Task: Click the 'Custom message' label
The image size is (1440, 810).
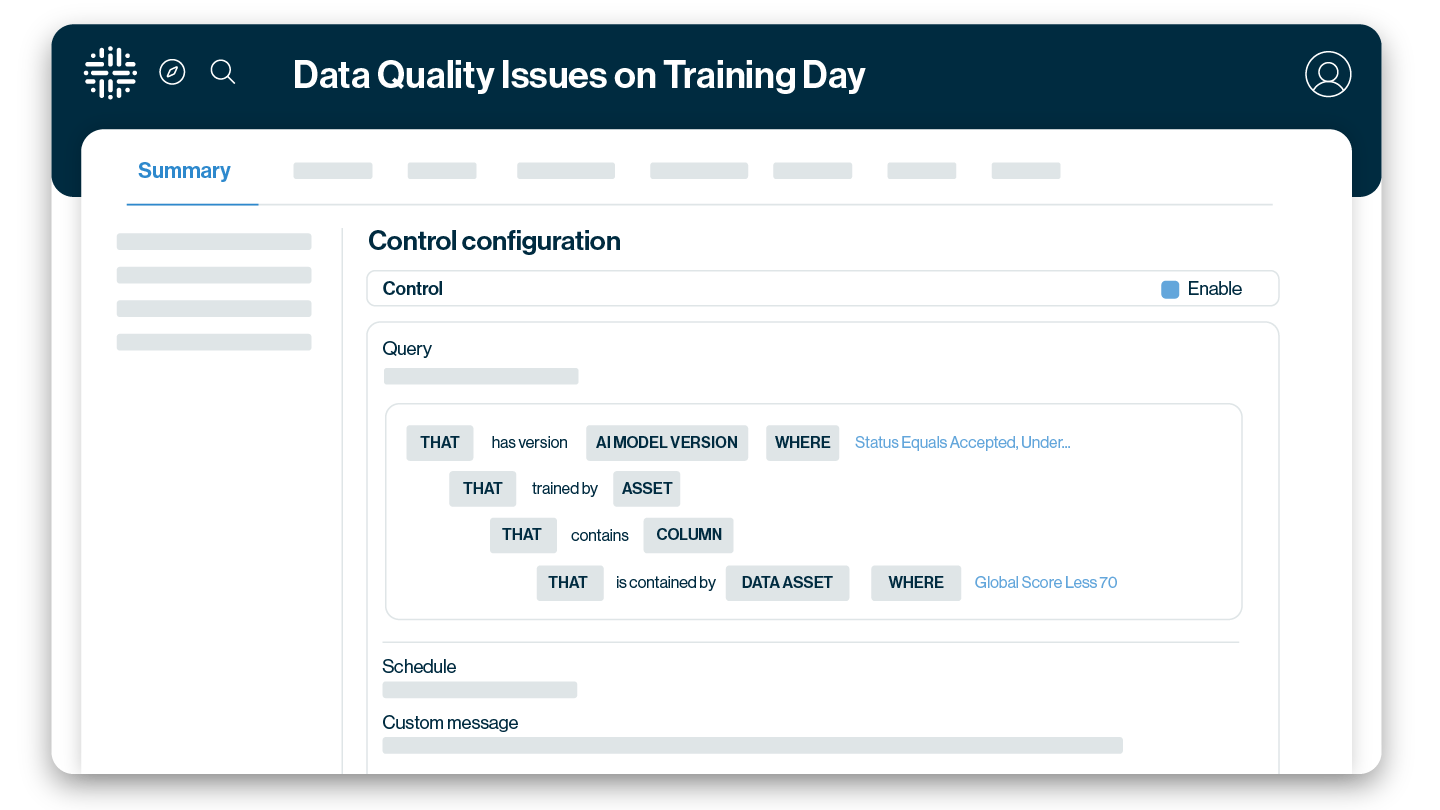Action: pyautogui.click(x=450, y=723)
